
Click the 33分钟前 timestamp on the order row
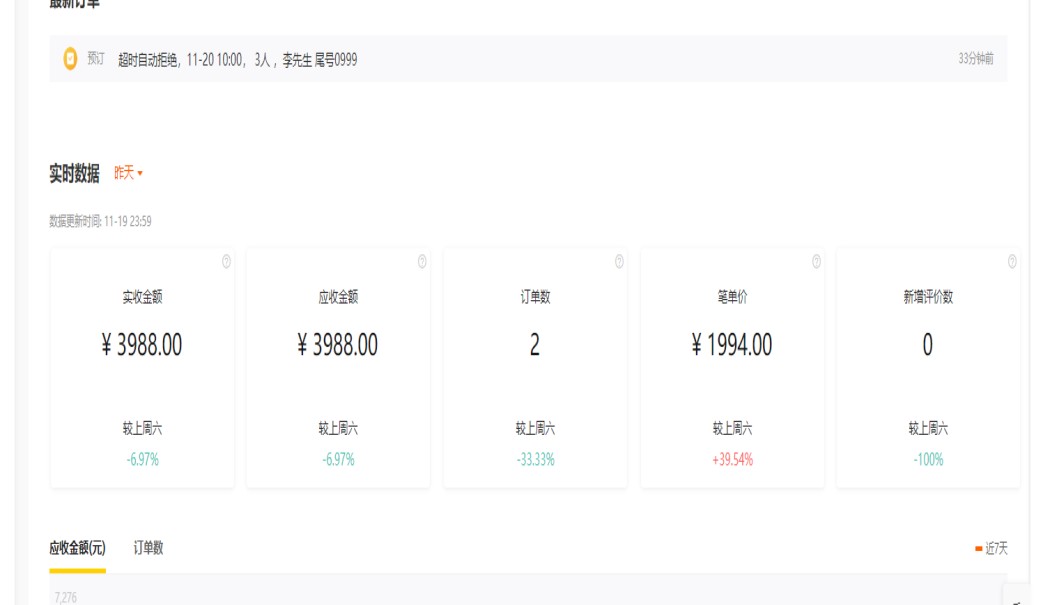[x=975, y=59]
